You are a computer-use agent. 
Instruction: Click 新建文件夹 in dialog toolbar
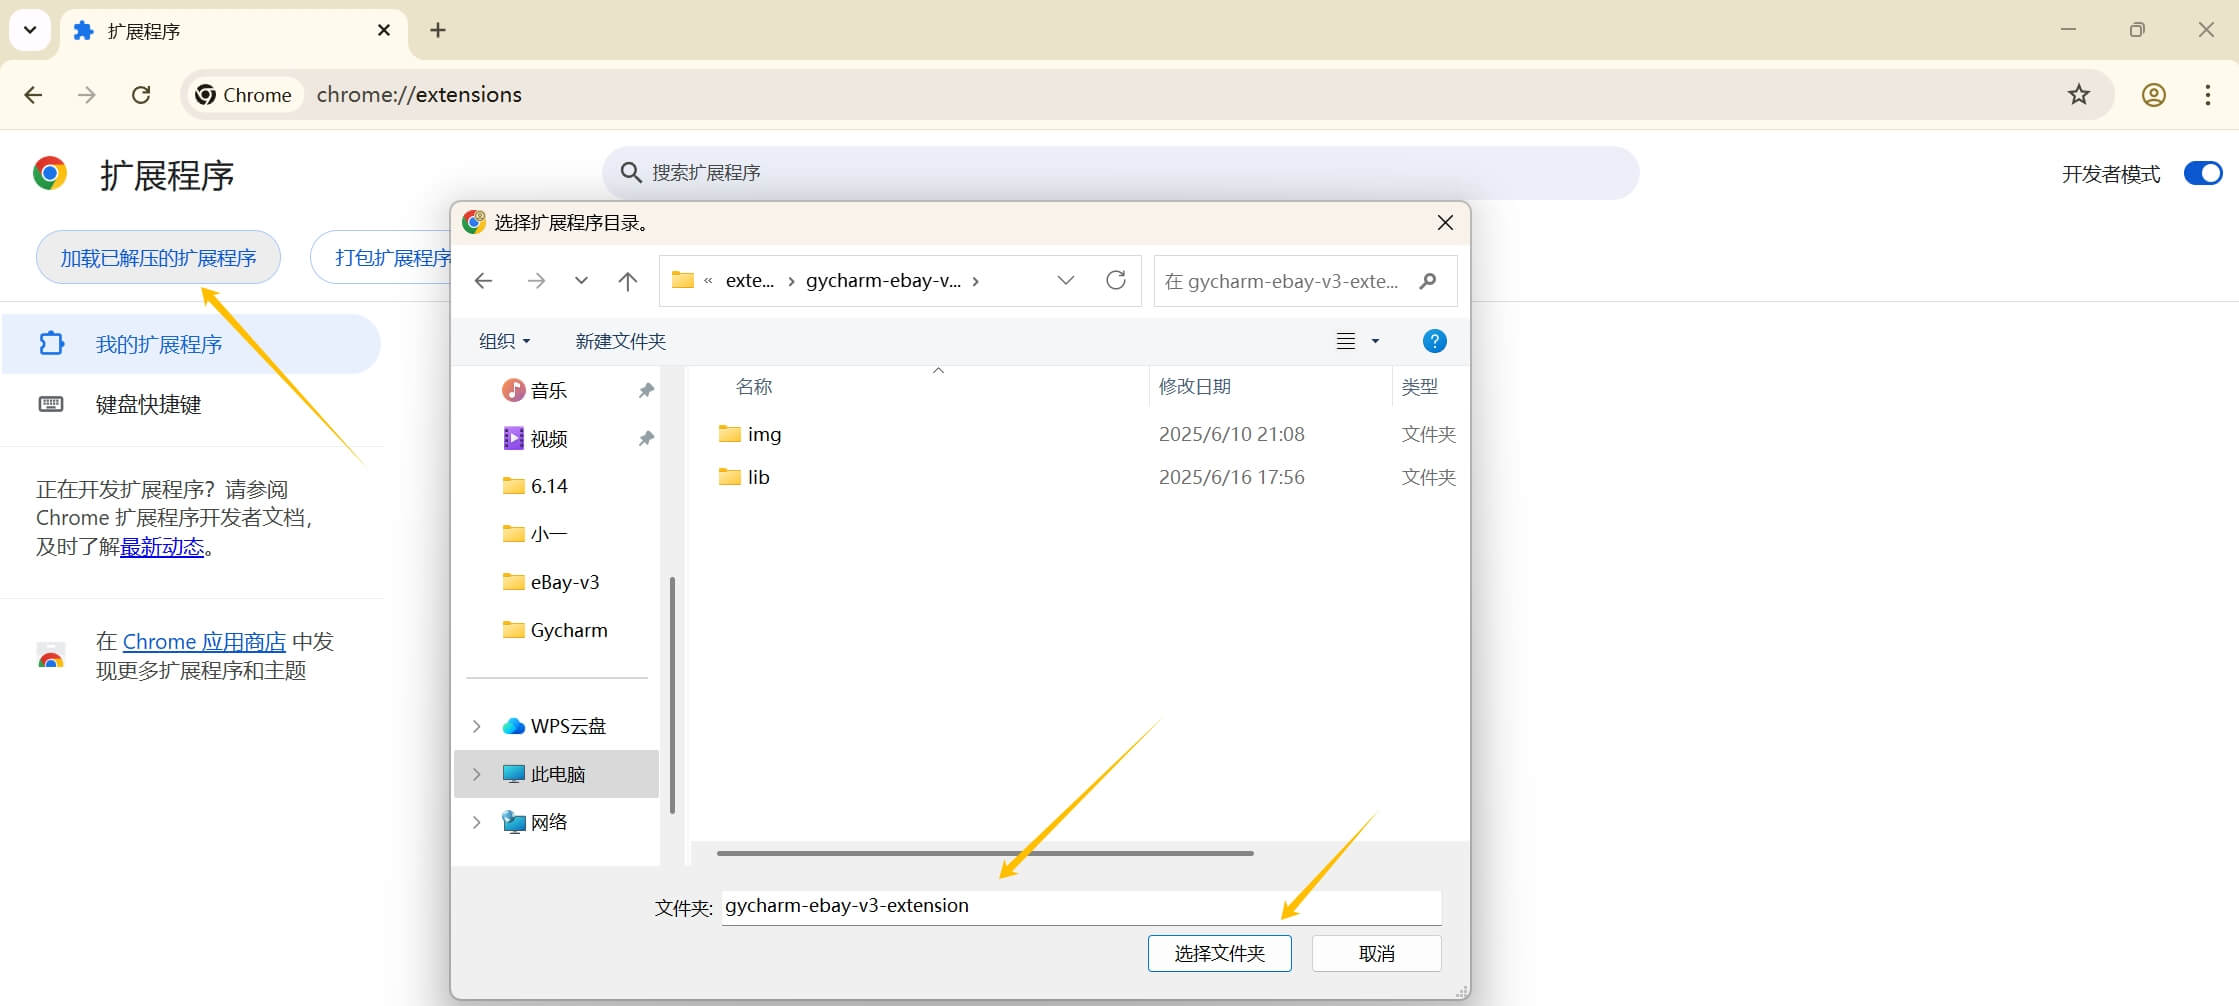click(x=620, y=341)
